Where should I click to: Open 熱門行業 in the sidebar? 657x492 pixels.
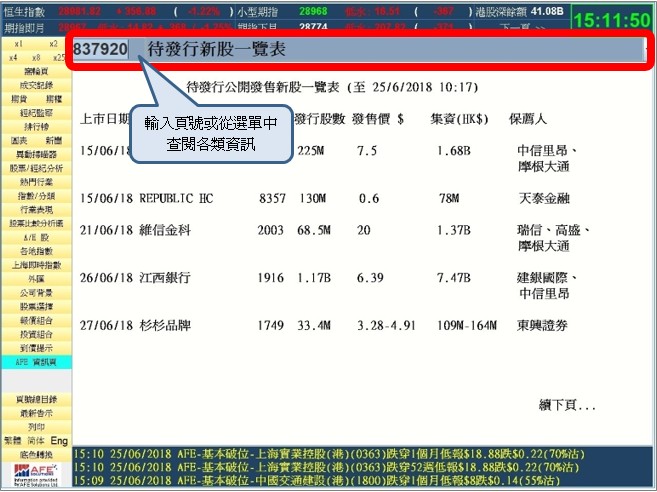[x=36, y=182]
